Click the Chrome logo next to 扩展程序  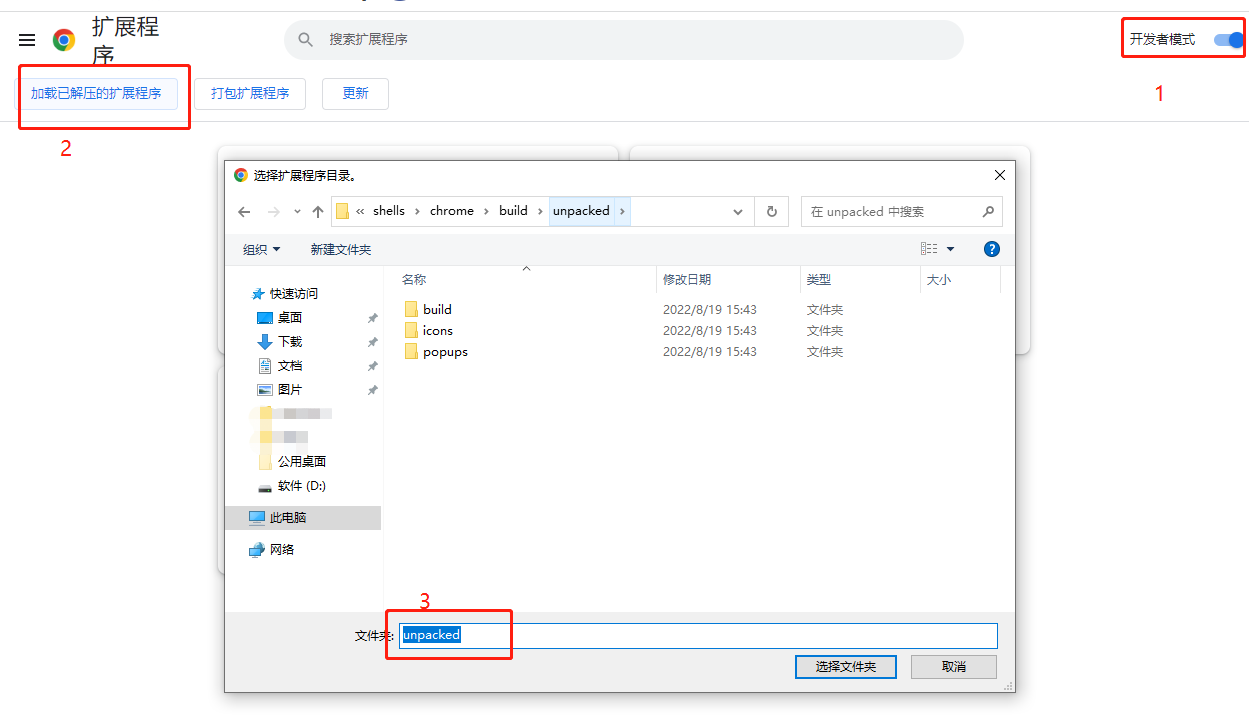click(x=63, y=40)
